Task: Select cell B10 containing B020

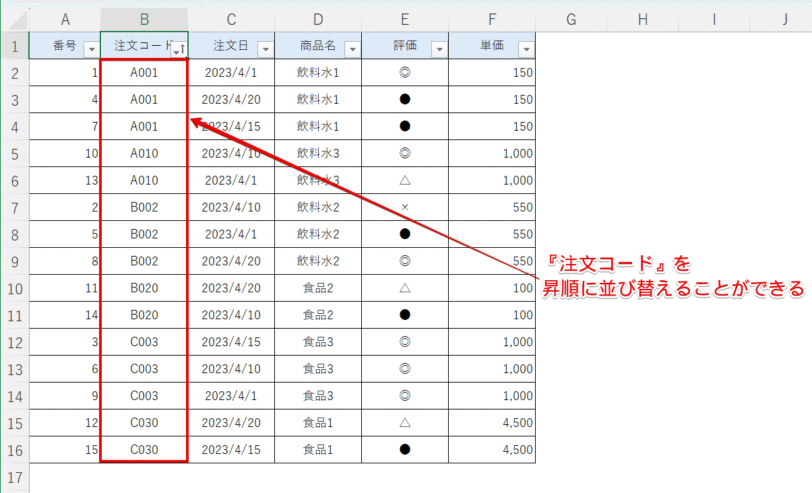Action: 144,288
